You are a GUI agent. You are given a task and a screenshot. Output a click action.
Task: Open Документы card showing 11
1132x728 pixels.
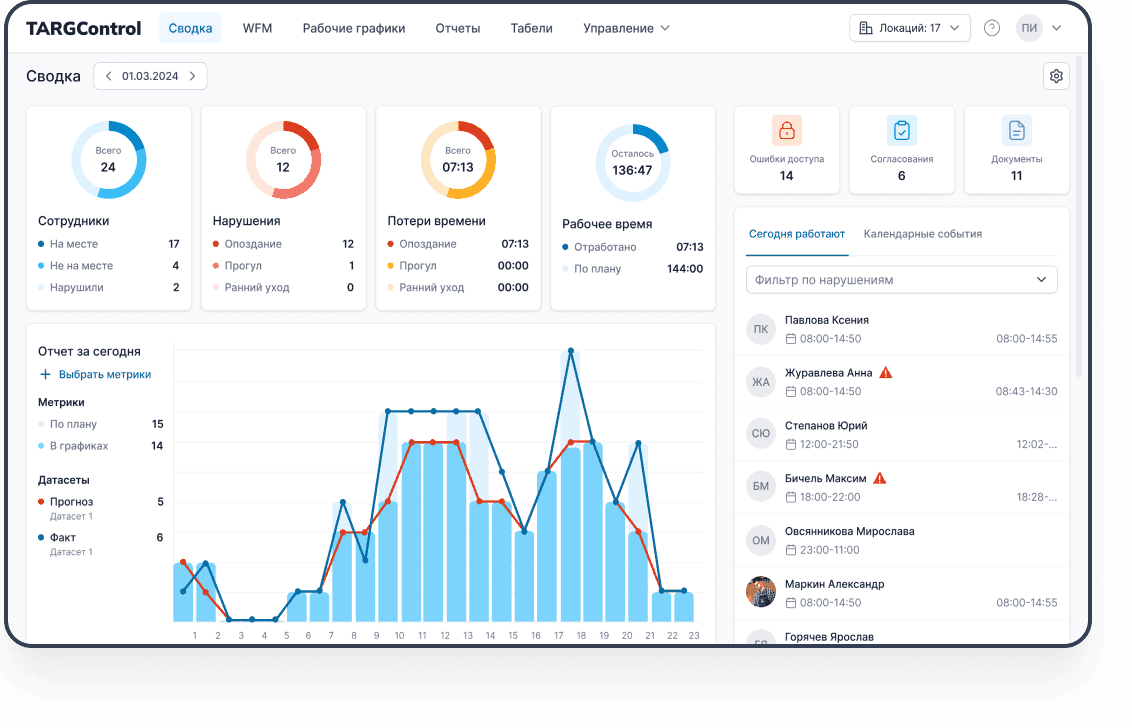coord(1016,150)
